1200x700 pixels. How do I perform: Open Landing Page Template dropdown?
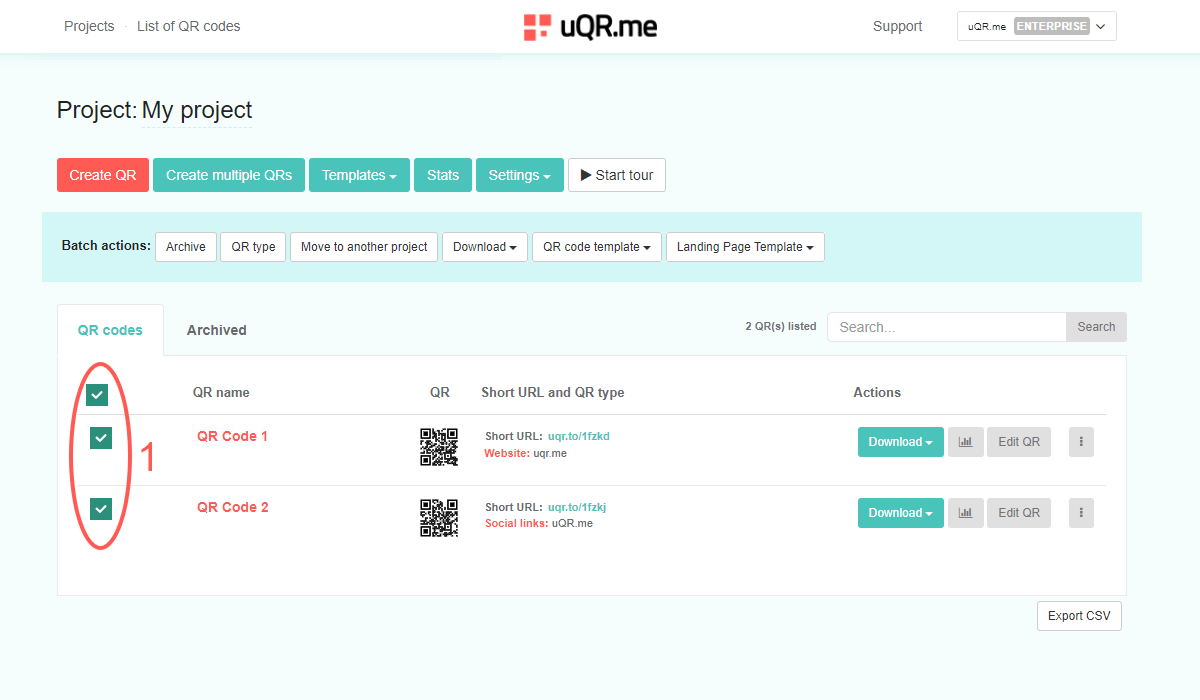tap(745, 247)
